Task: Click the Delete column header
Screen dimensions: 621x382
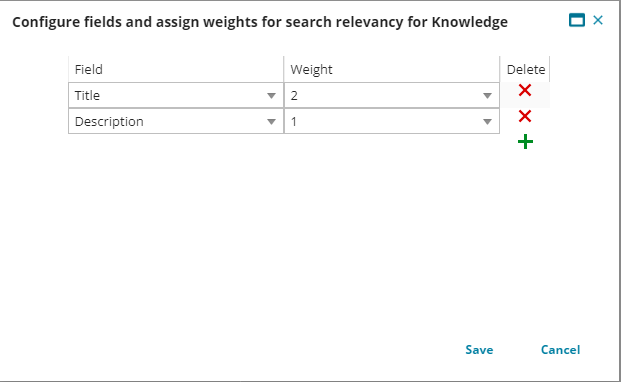Action: [526, 70]
